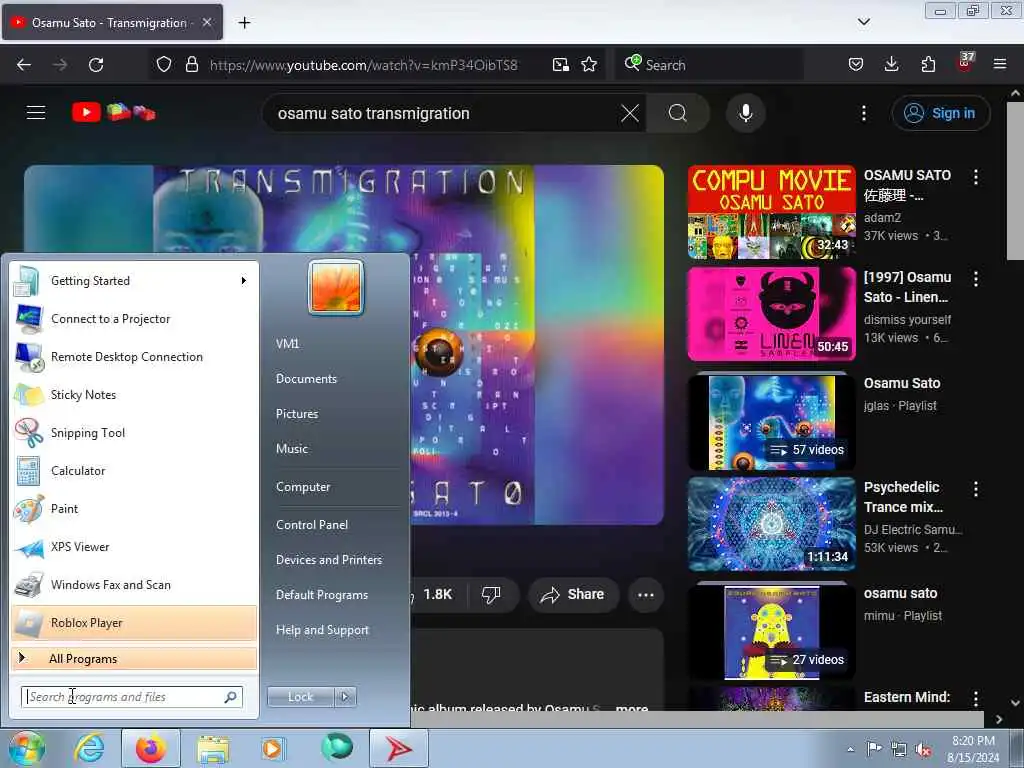
Task: Open shutdown options arrow next to Lock
Action: [x=345, y=697]
